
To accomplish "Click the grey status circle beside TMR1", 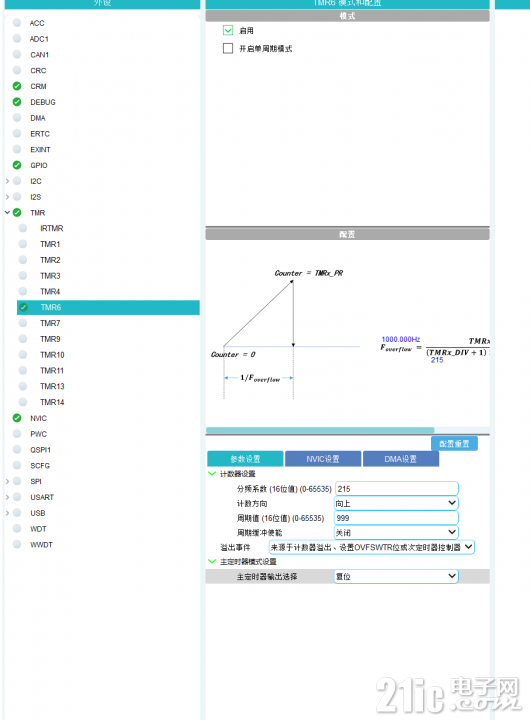I will click(x=23, y=244).
